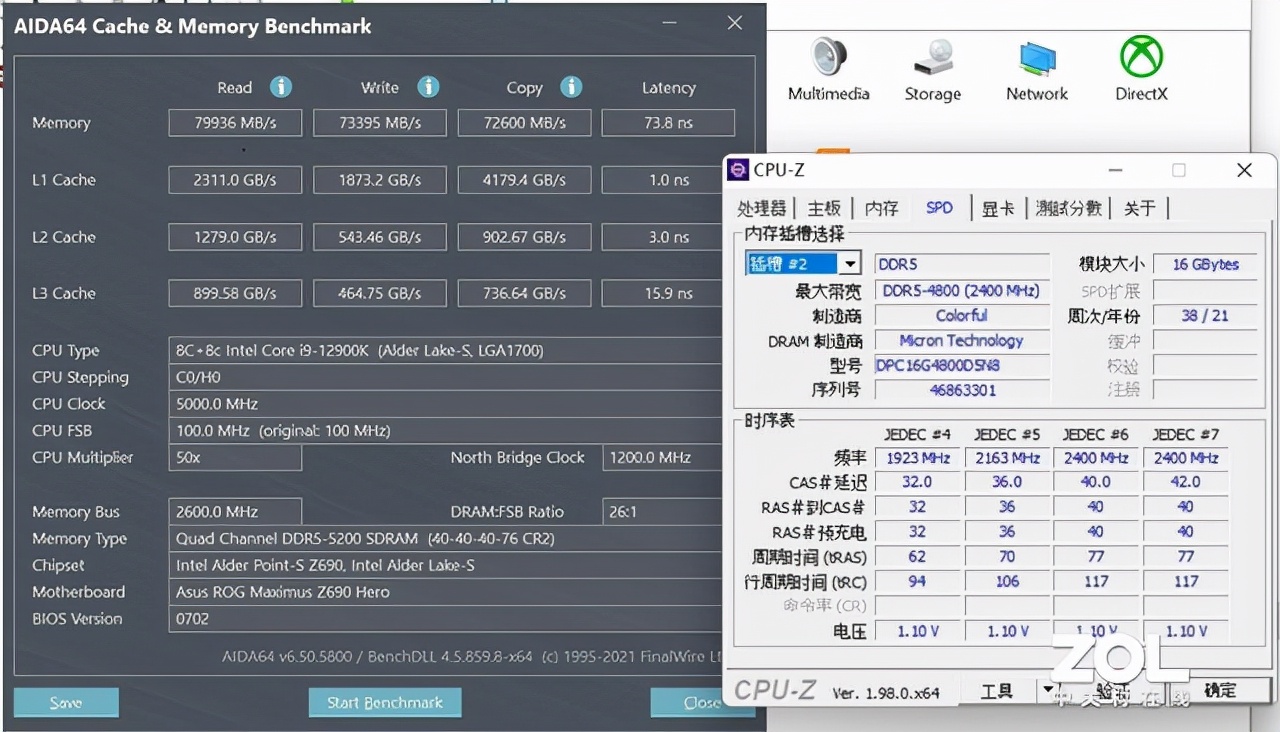The height and width of the screenshot is (732, 1280).
Task: Click the info icon next to Read
Action: coord(280,87)
